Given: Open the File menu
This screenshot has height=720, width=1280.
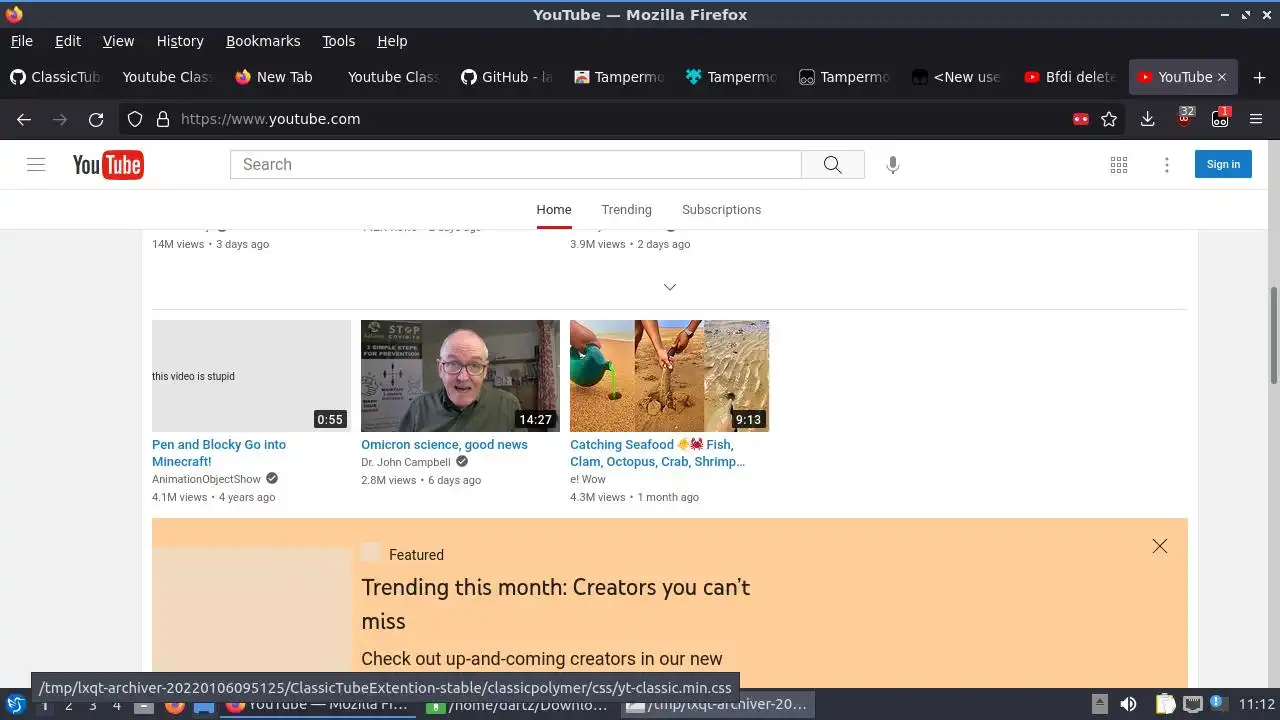Looking at the screenshot, I should tap(22, 41).
